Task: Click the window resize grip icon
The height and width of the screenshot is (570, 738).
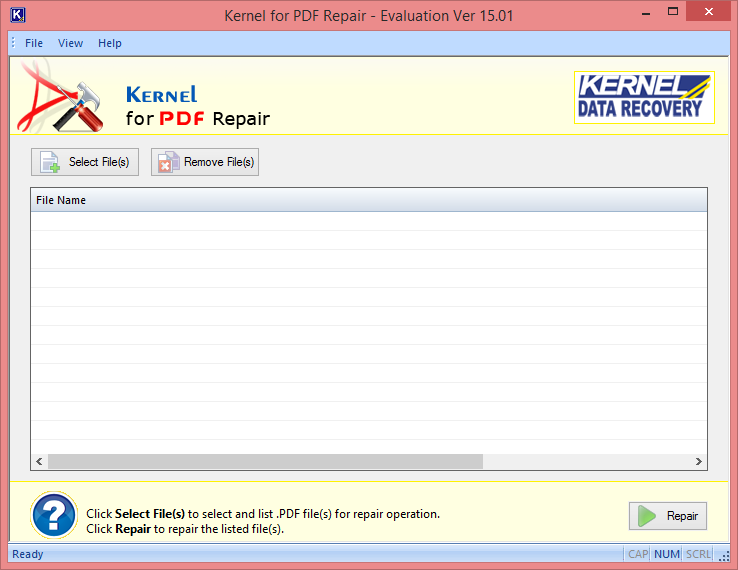Action: 724,556
